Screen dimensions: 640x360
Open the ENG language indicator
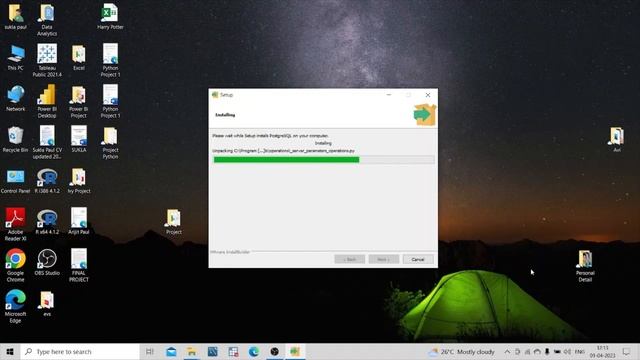point(580,351)
